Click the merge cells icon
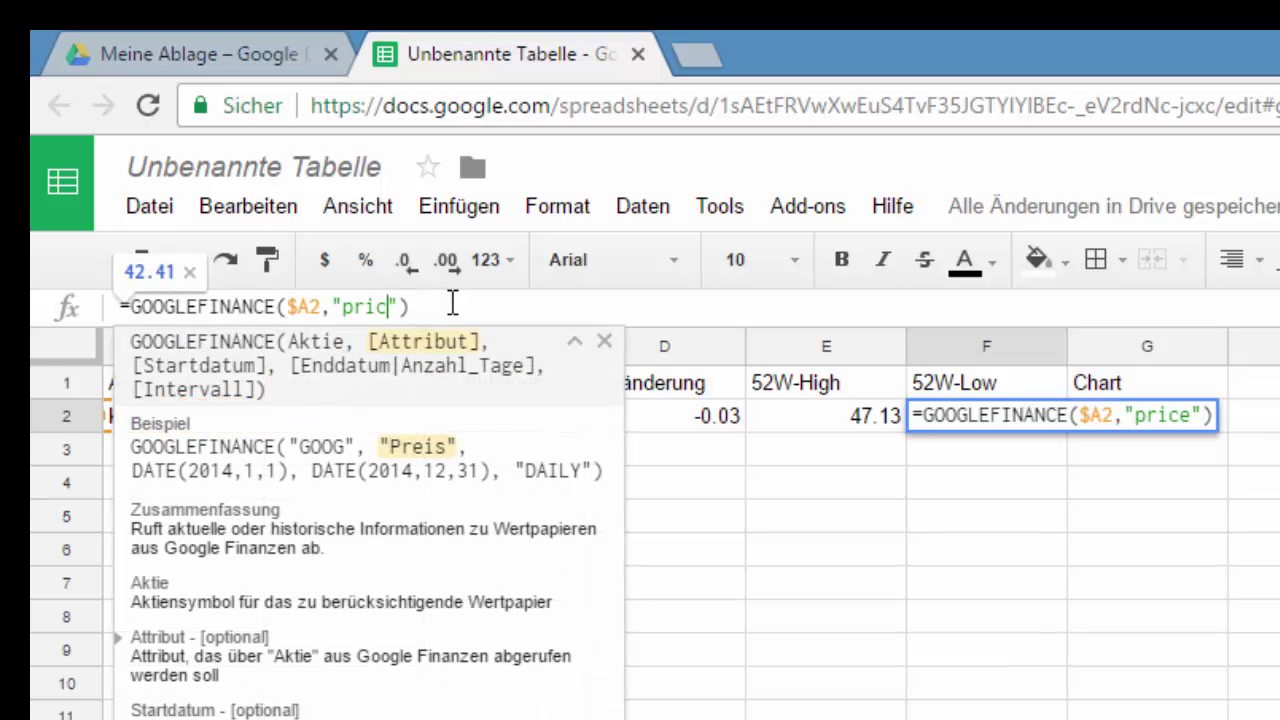 pos(1151,260)
